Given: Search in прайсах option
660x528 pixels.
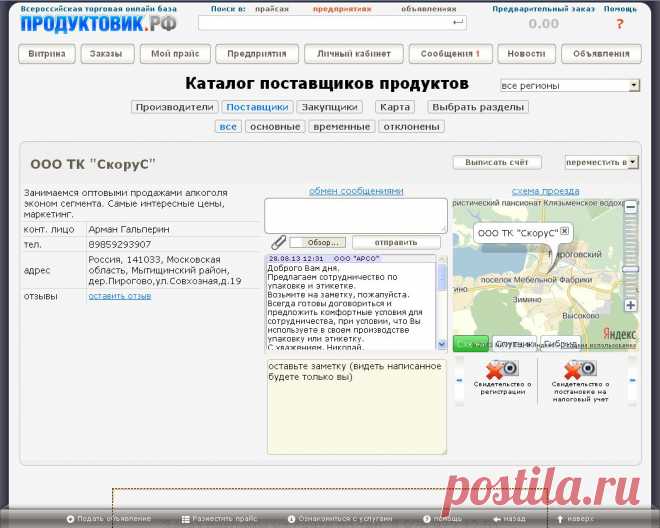Looking at the screenshot, I should pyautogui.click(x=272, y=8).
